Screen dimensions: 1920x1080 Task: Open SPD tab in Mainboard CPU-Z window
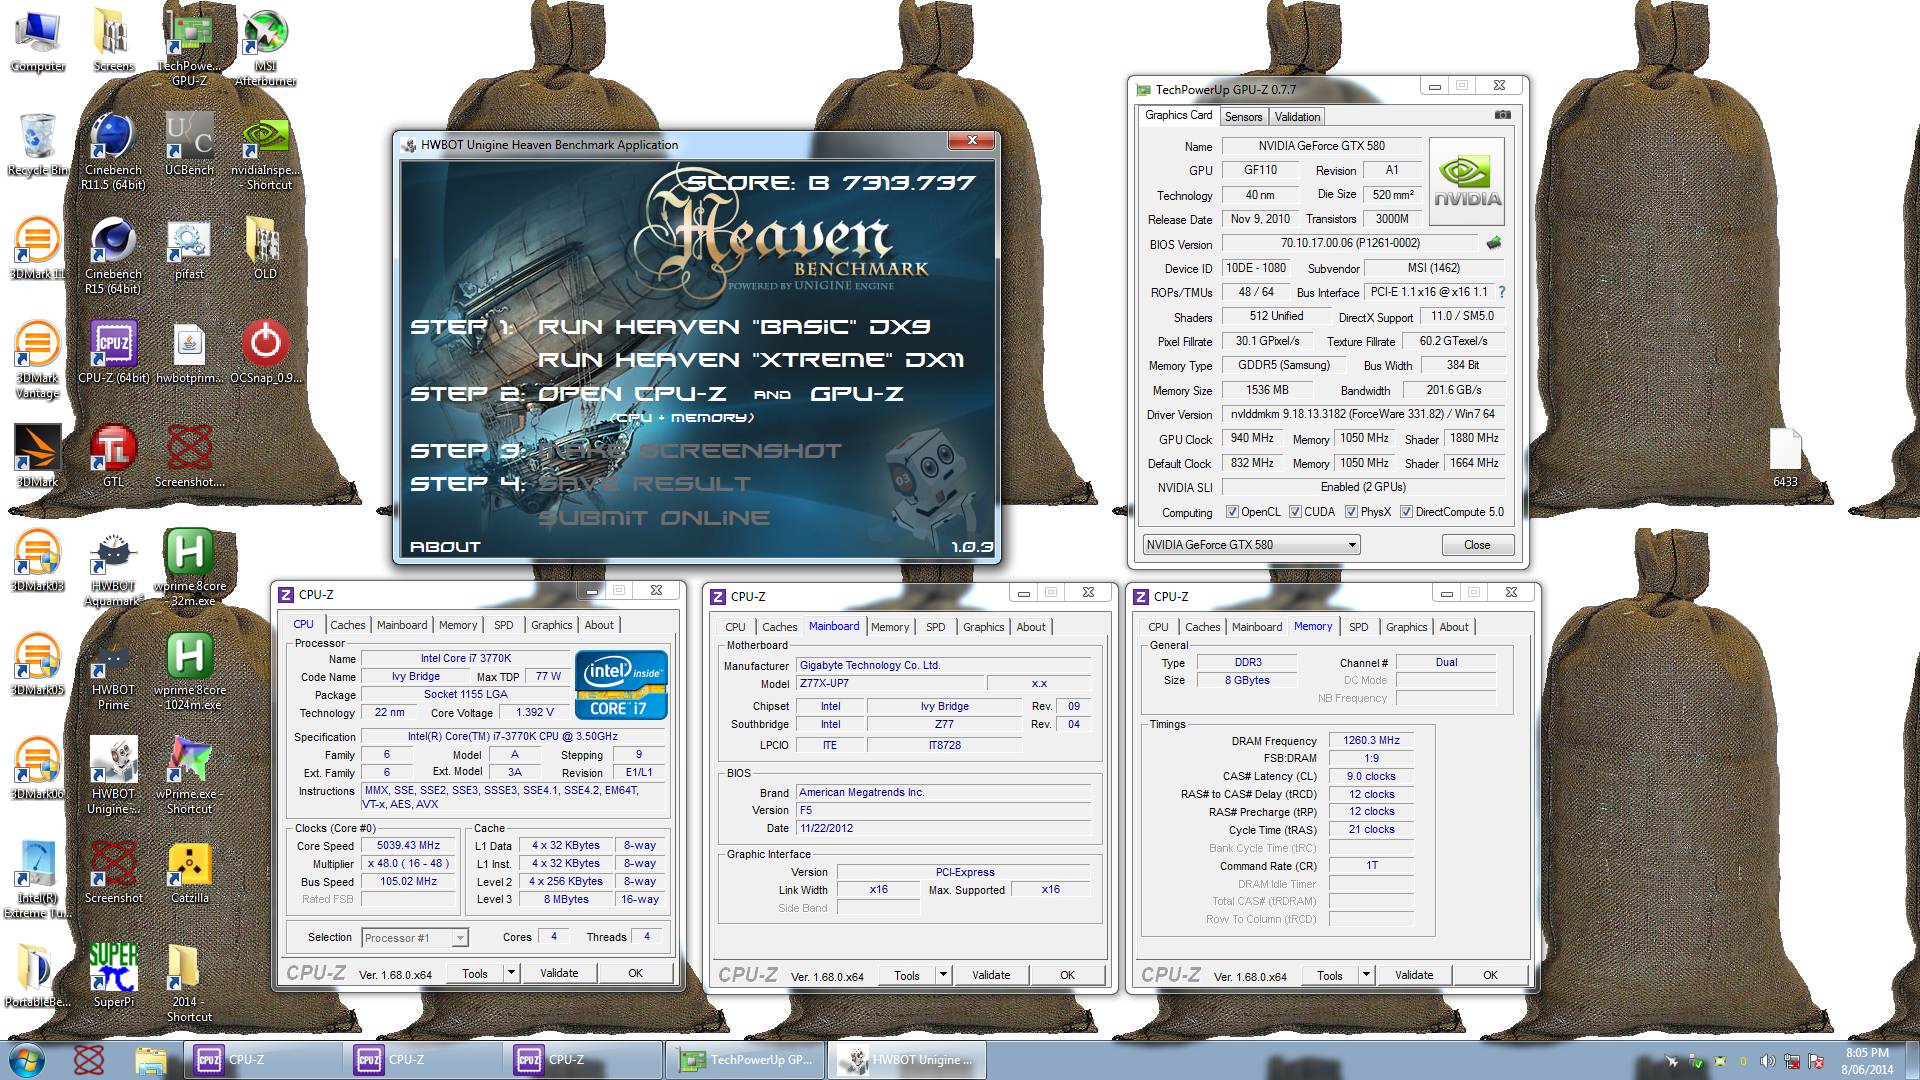[x=935, y=627]
